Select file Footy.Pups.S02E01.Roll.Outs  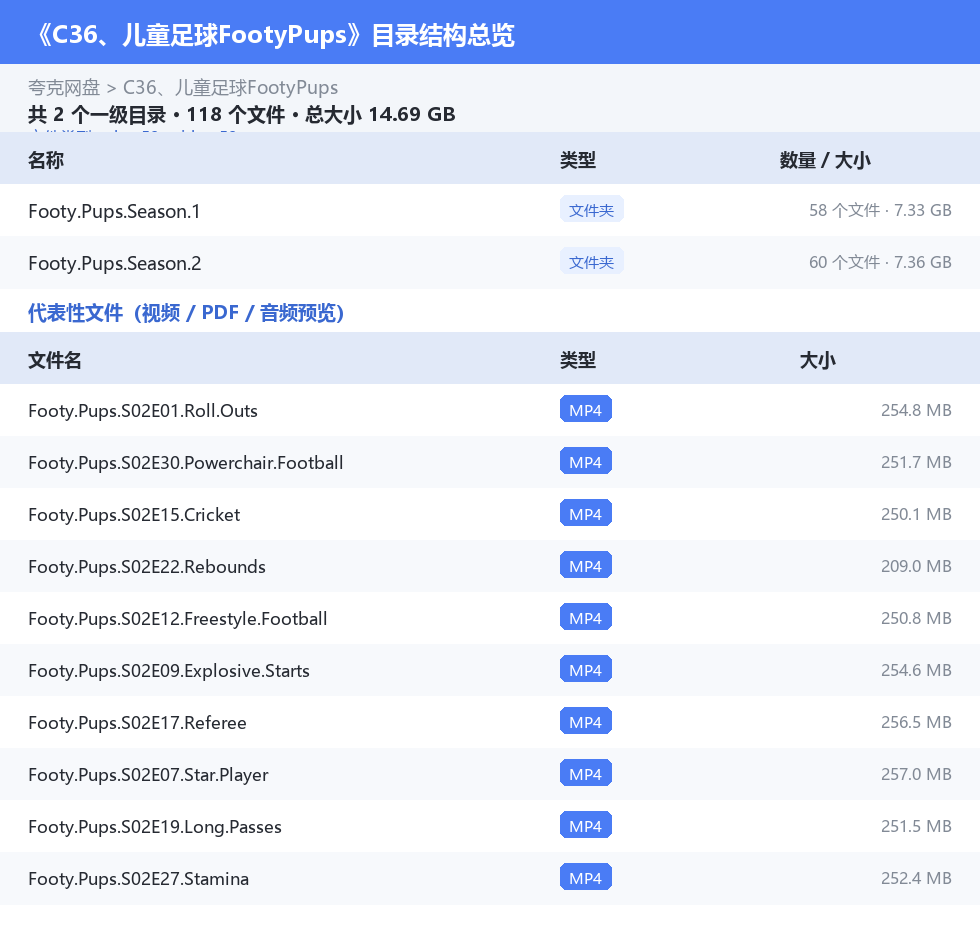point(142,411)
